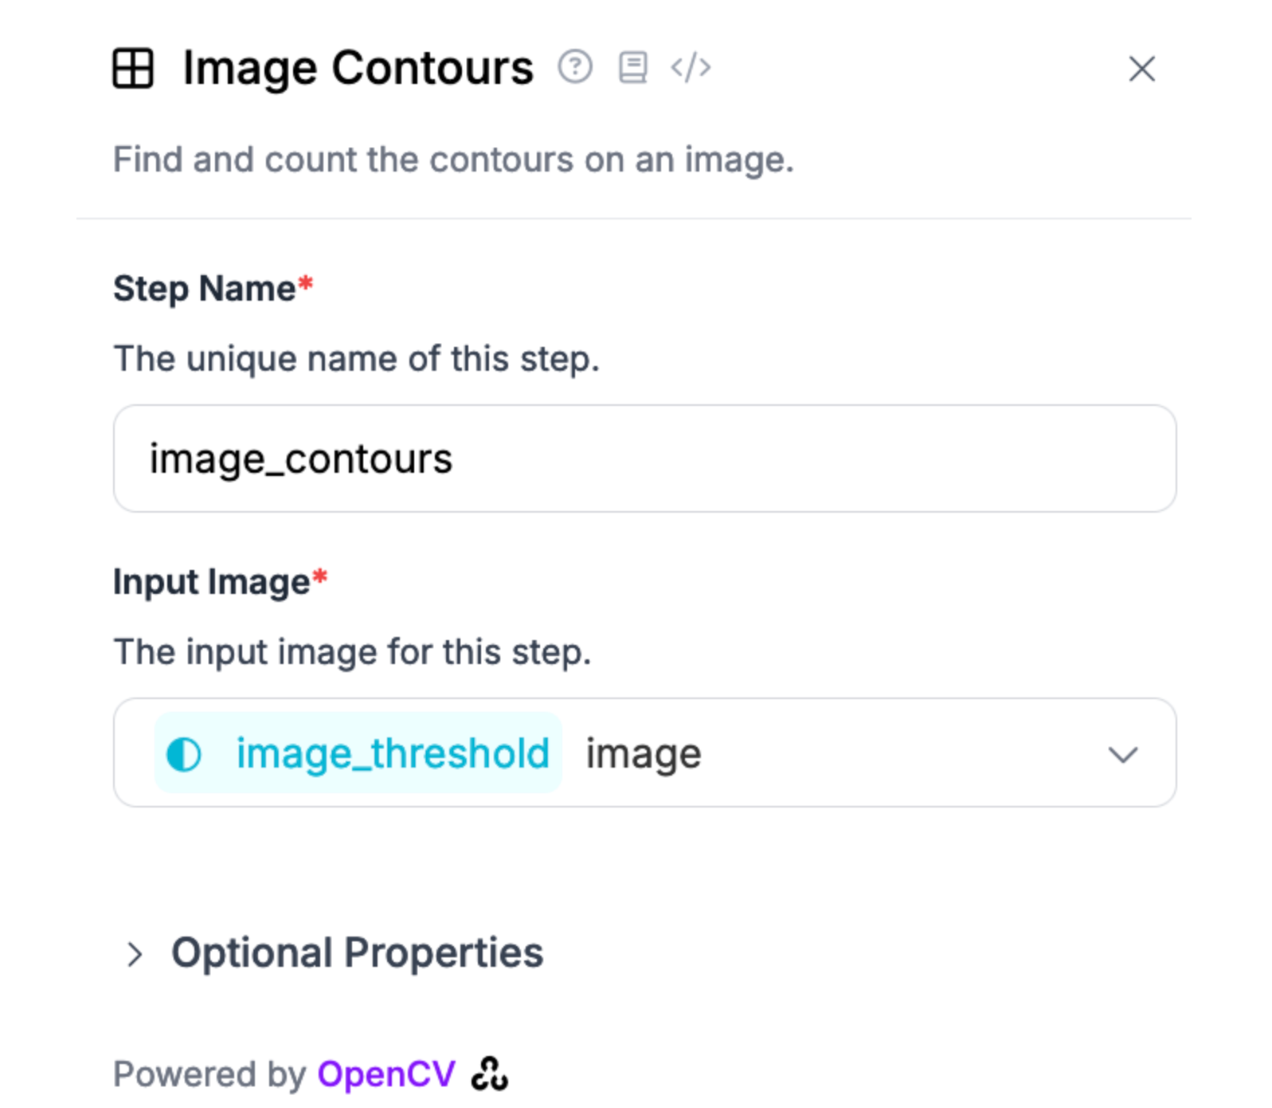Click the half-circle image_threshold icon
The height and width of the screenshot is (1108, 1272).
[x=184, y=754]
